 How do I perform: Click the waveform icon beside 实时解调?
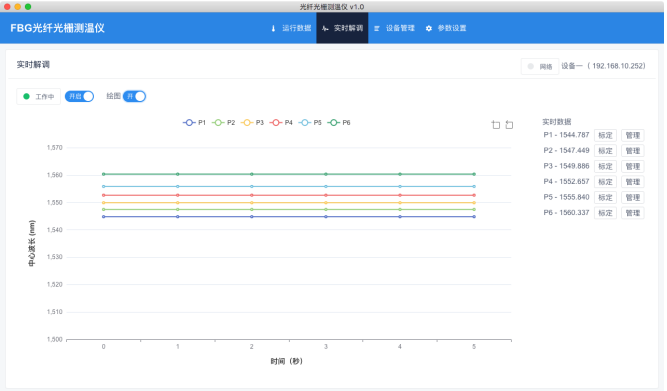(x=325, y=29)
